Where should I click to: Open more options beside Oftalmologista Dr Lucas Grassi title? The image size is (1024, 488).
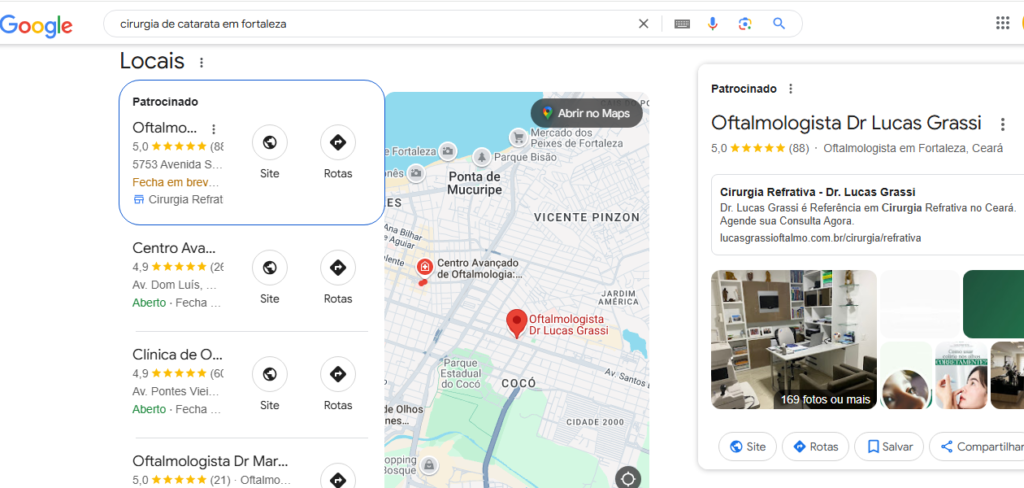coord(1002,124)
